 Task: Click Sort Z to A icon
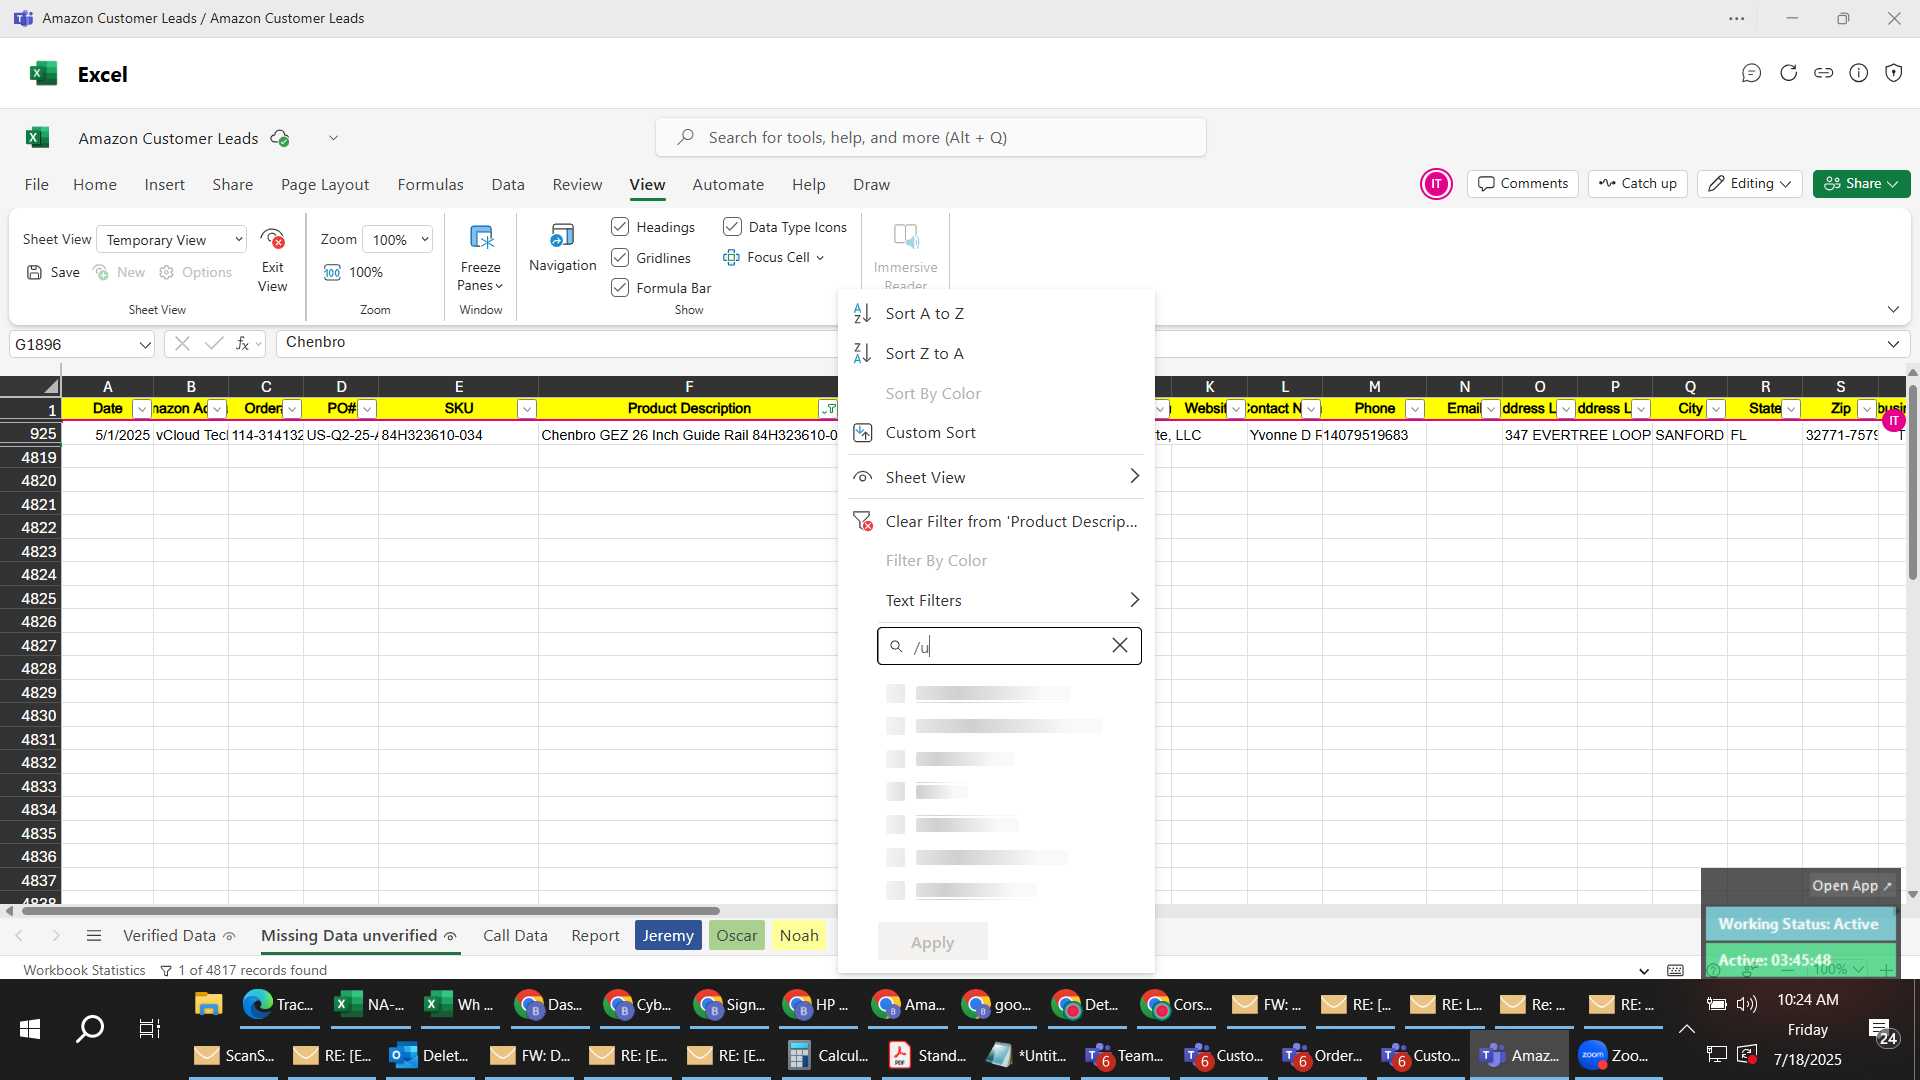point(862,353)
